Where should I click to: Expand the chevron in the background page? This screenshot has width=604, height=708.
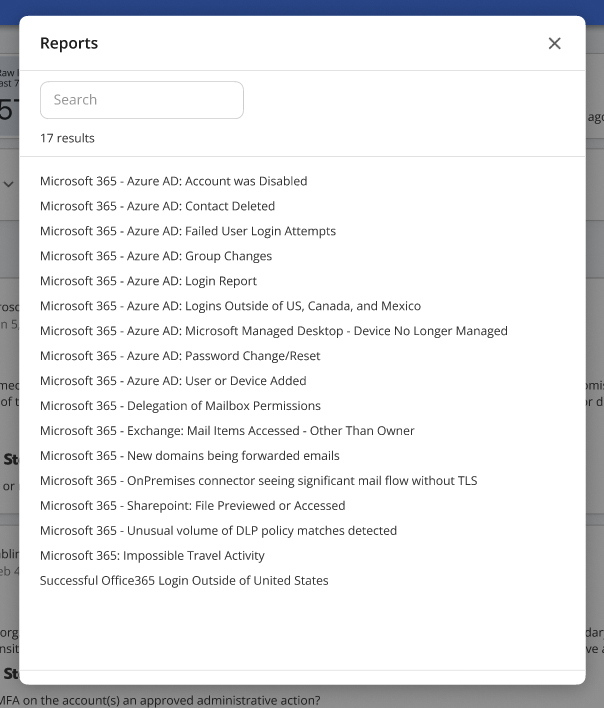(x=9, y=184)
